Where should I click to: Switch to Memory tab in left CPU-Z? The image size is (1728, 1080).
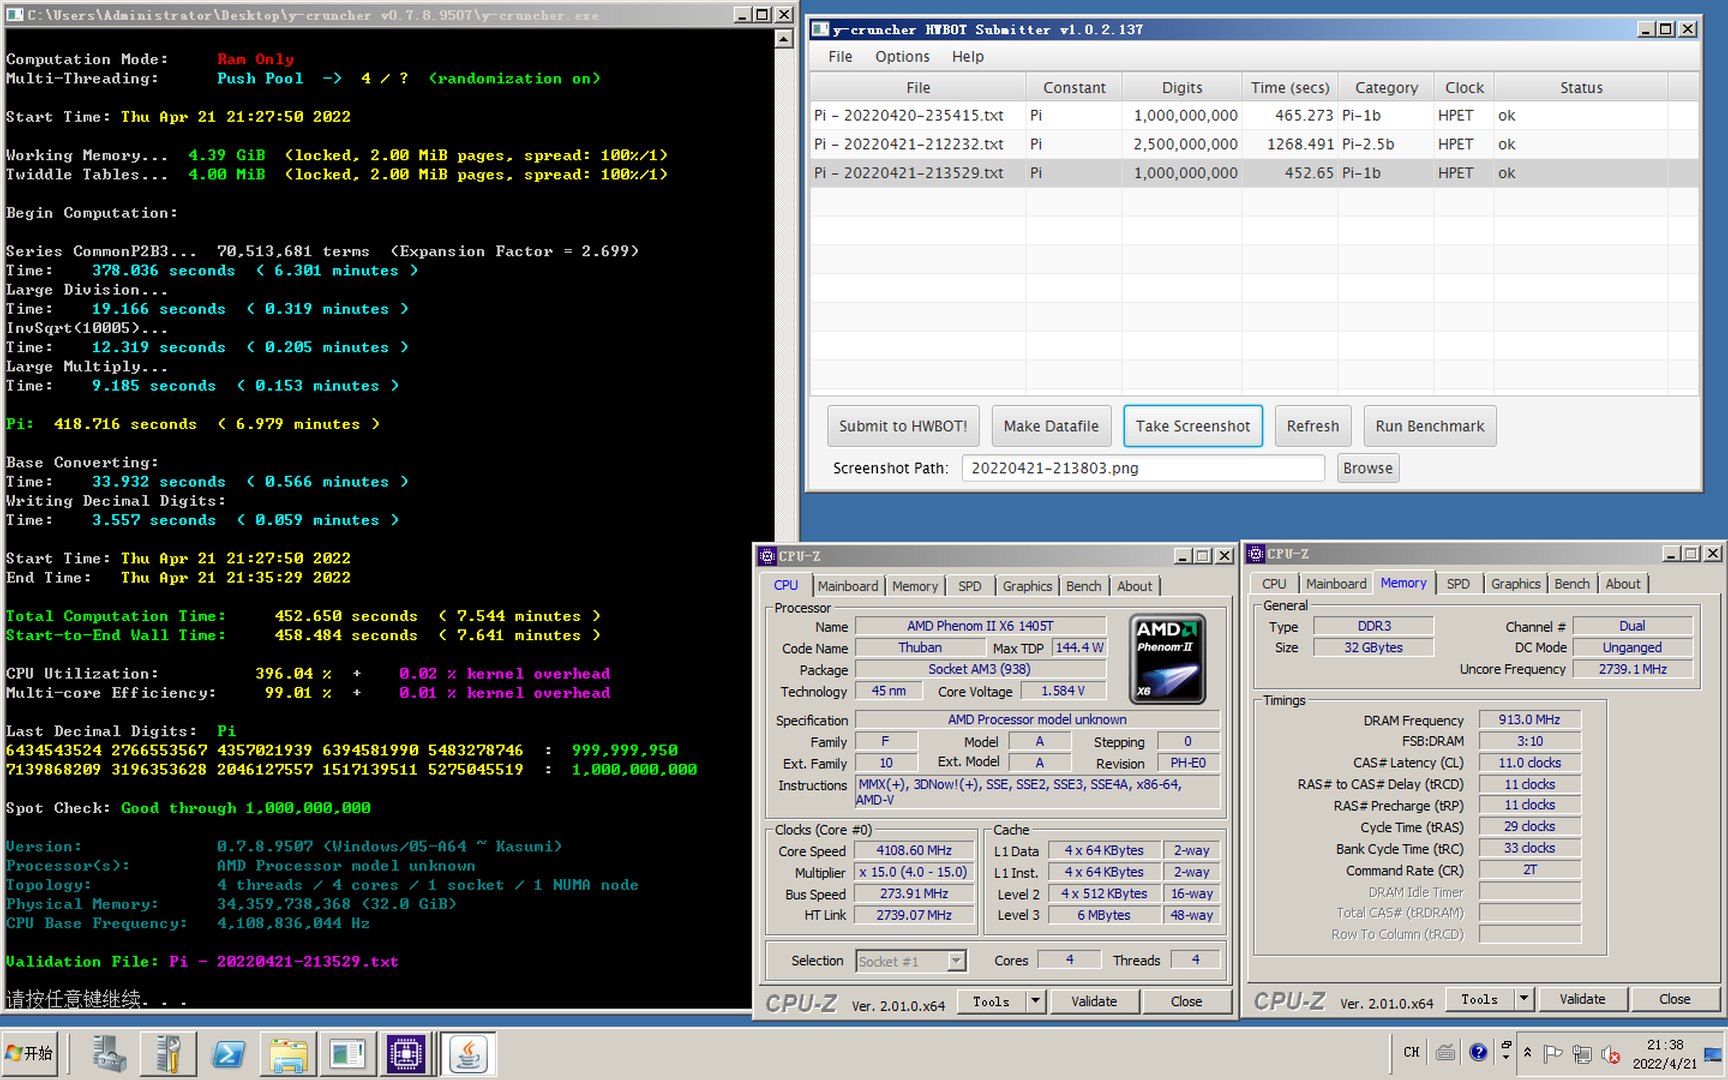(915, 586)
